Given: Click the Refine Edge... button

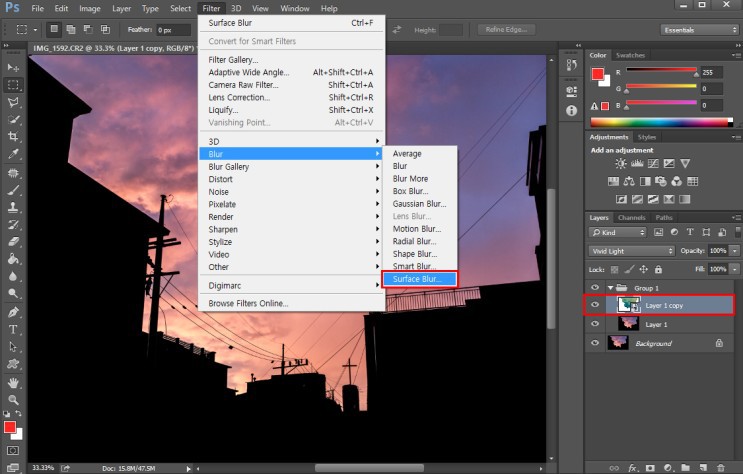Looking at the screenshot, I should click(x=507, y=30).
